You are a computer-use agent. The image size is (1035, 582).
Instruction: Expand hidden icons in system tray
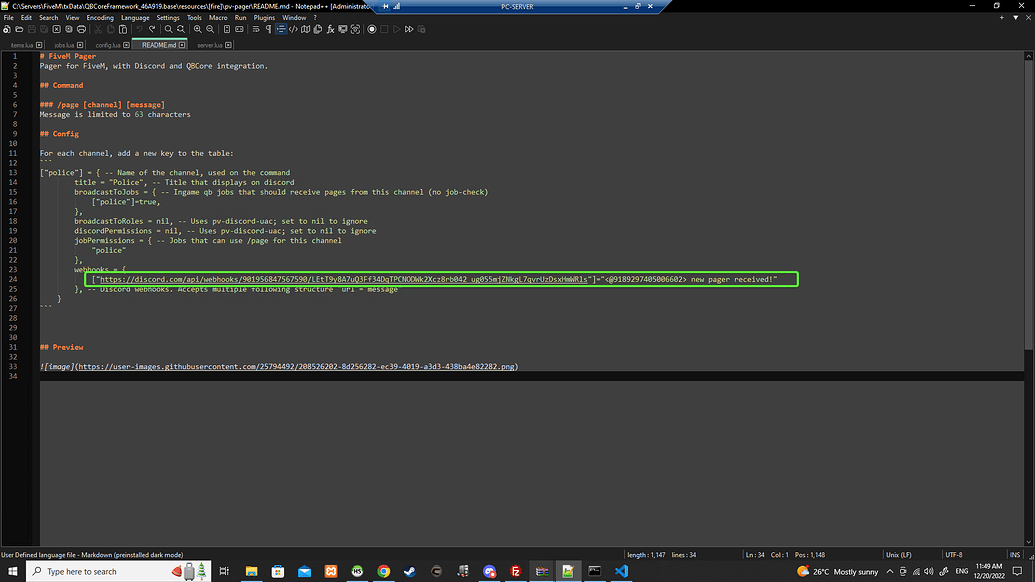pyautogui.click(x=889, y=571)
